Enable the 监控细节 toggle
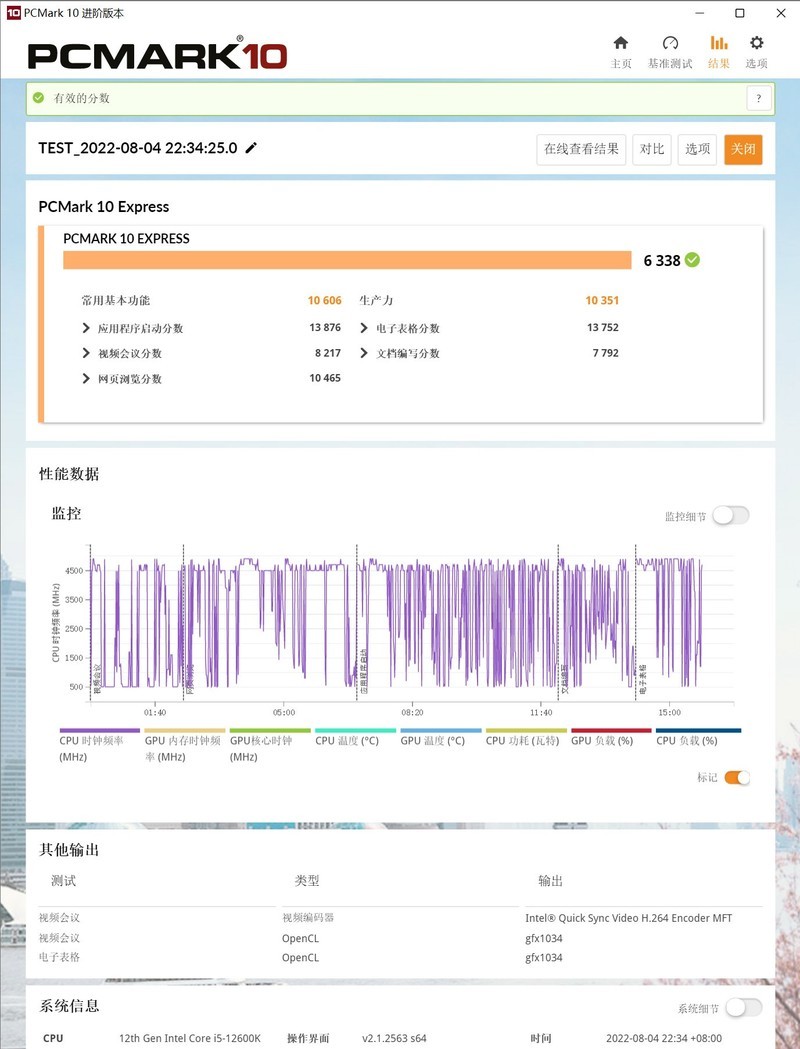The width and height of the screenshot is (800, 1049). coord(729,515)
